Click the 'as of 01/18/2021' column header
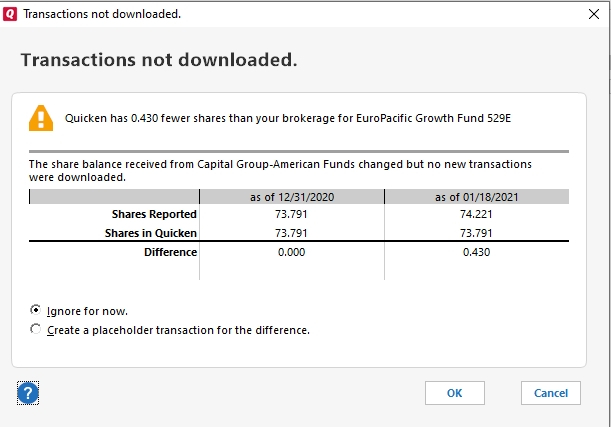The height and width of the screenshot is (427, 611). tap(477, 197)
